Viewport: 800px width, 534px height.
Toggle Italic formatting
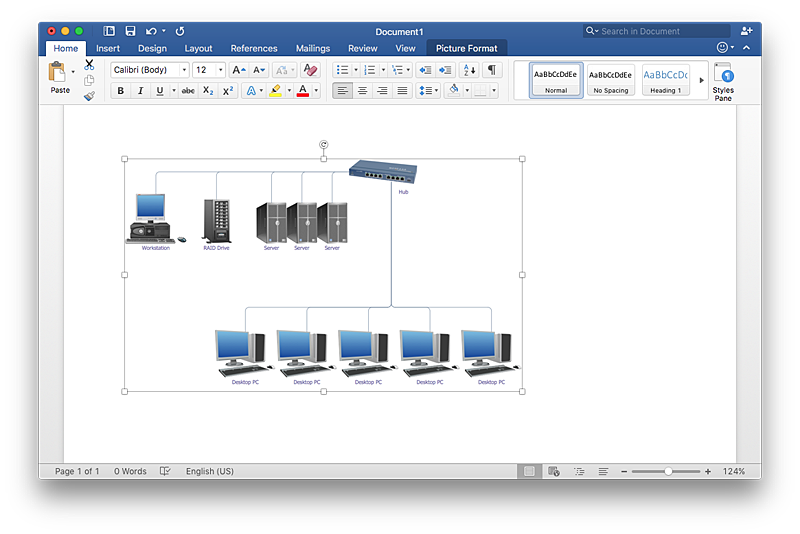coord(140,91)
